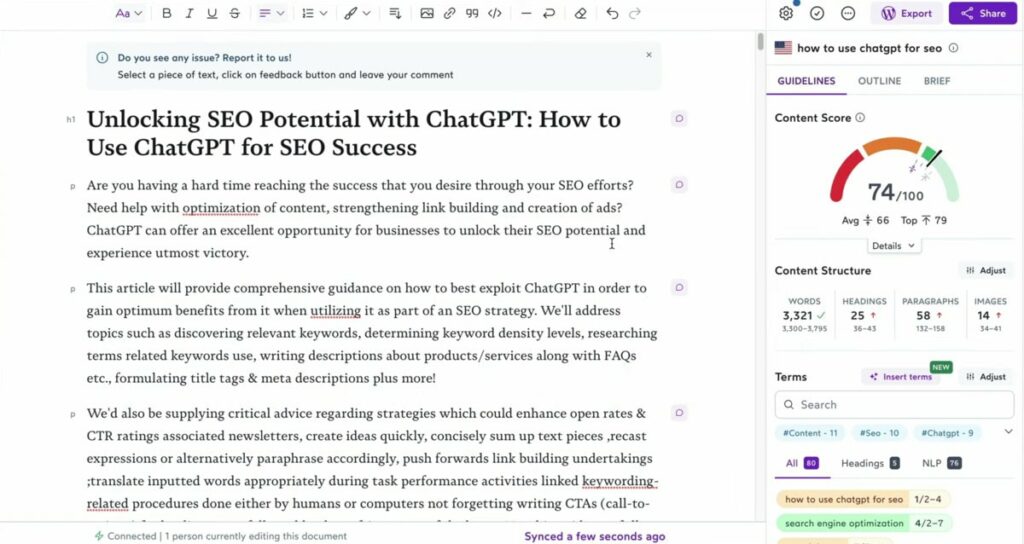1024x544 pixels.
Task: Toggle strikethrough formatting
Action: point(234,13)
